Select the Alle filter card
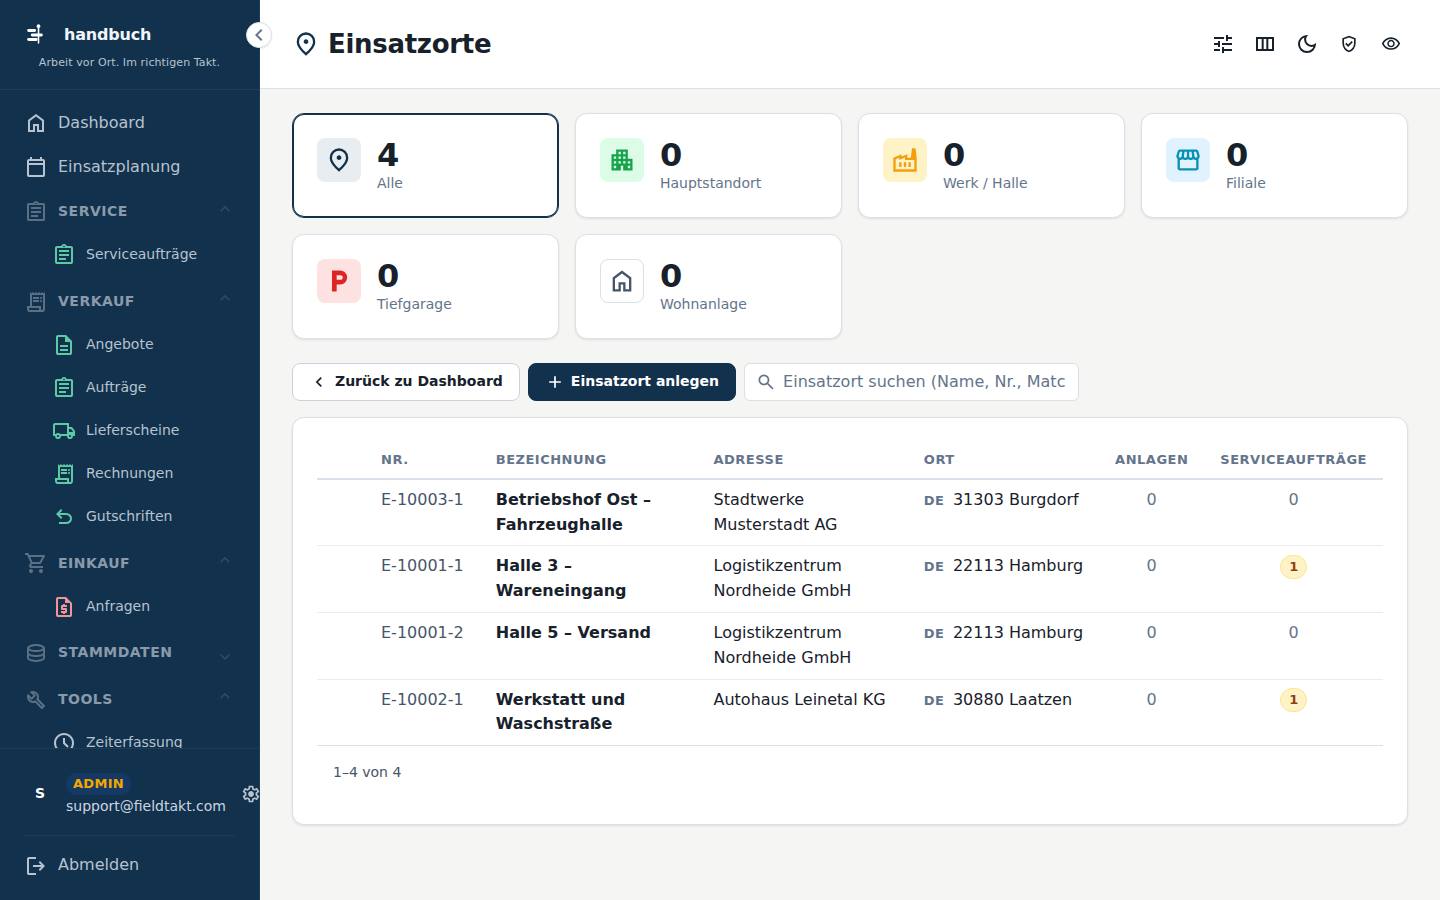The height and width of the screenshot is (900, 1440). click(x=425, y=165)
